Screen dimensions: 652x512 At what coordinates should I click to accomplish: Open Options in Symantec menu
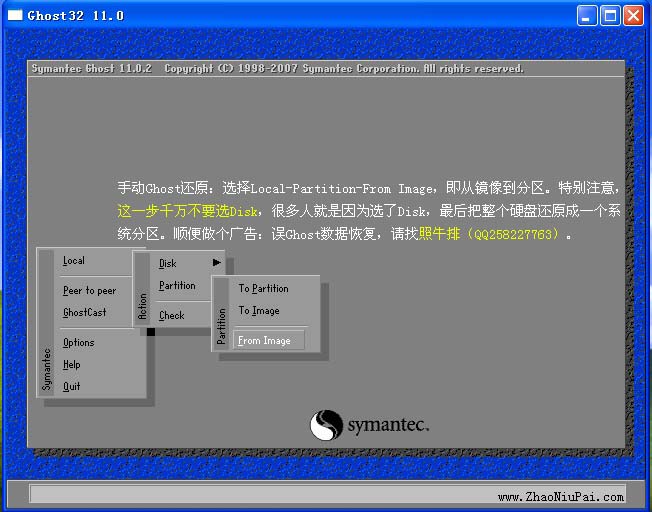[79, 342]
